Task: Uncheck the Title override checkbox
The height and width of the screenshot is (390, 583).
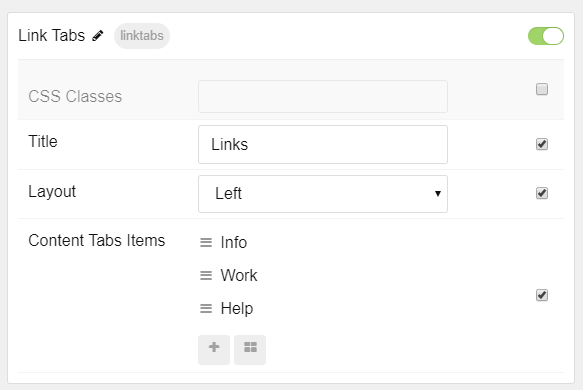Action: click(542, 144)
